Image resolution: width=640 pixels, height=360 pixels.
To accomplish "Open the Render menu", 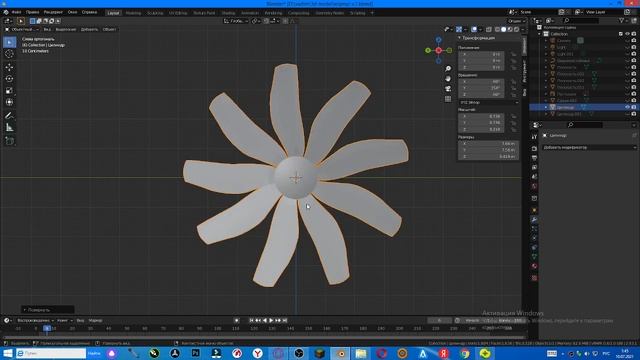I will click(53, 12).
